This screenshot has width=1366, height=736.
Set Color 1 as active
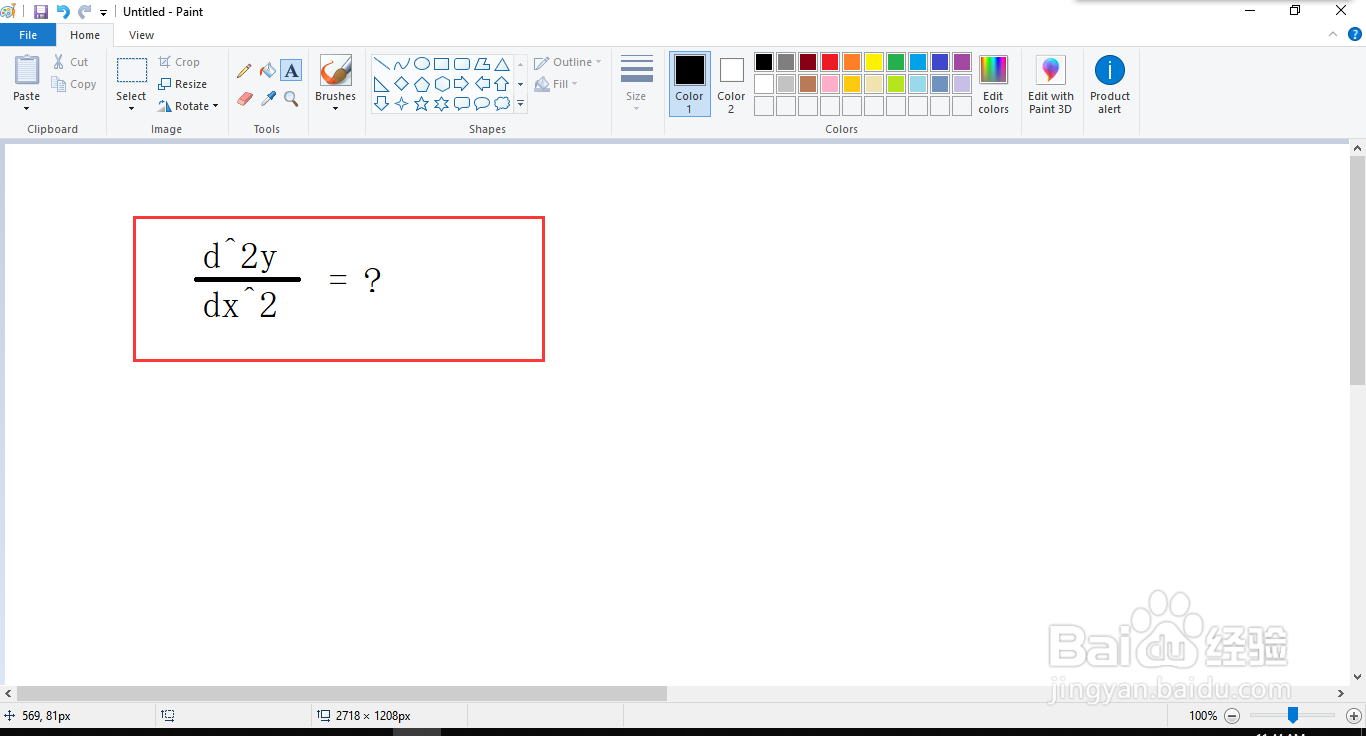(x=689, y=84)
